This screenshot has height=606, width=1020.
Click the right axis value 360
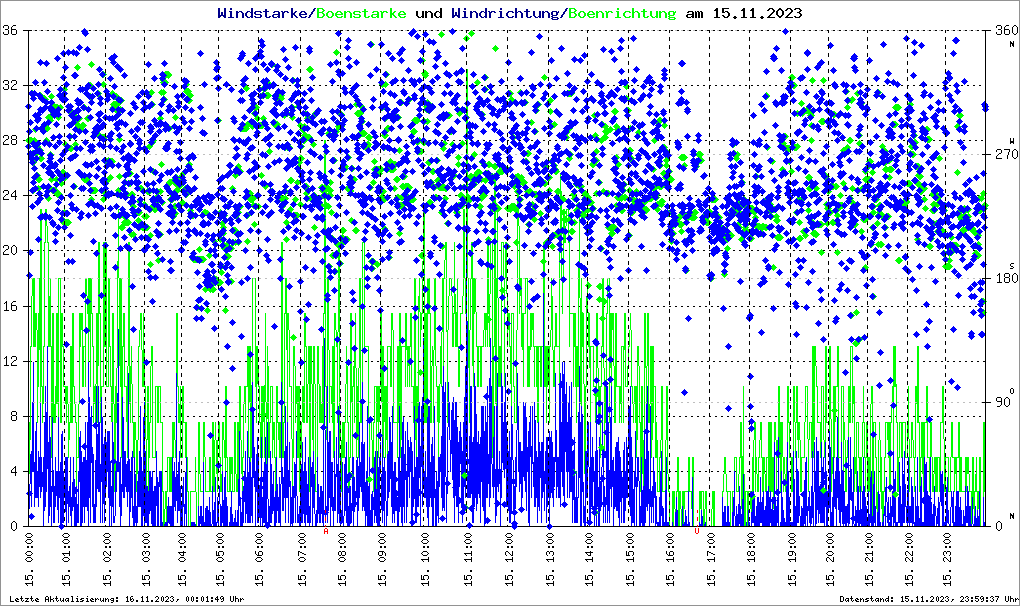pyautogui.click(x=1006, y=31)
